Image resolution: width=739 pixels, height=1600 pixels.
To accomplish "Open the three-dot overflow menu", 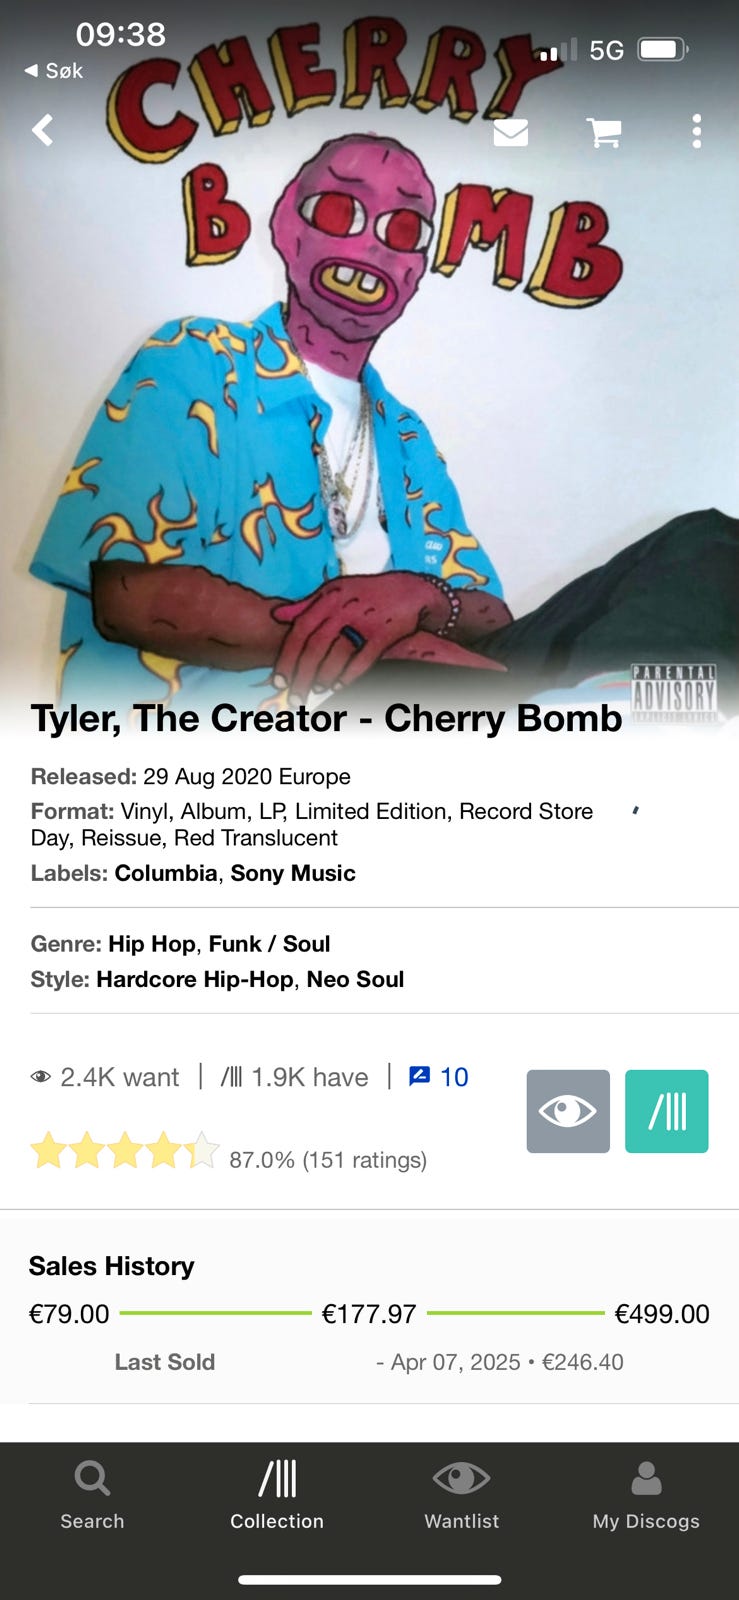I will tap(697, 131).
